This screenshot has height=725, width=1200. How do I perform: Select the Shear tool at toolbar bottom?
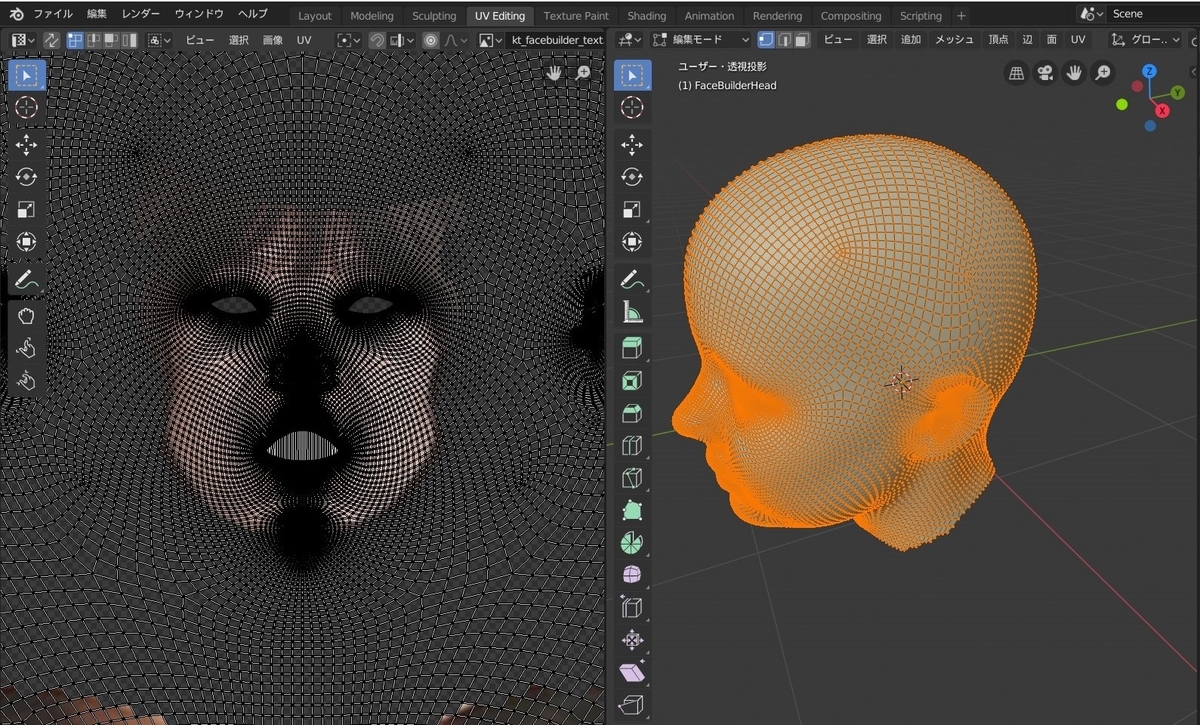pyautogui.click(x=632, y=672)
